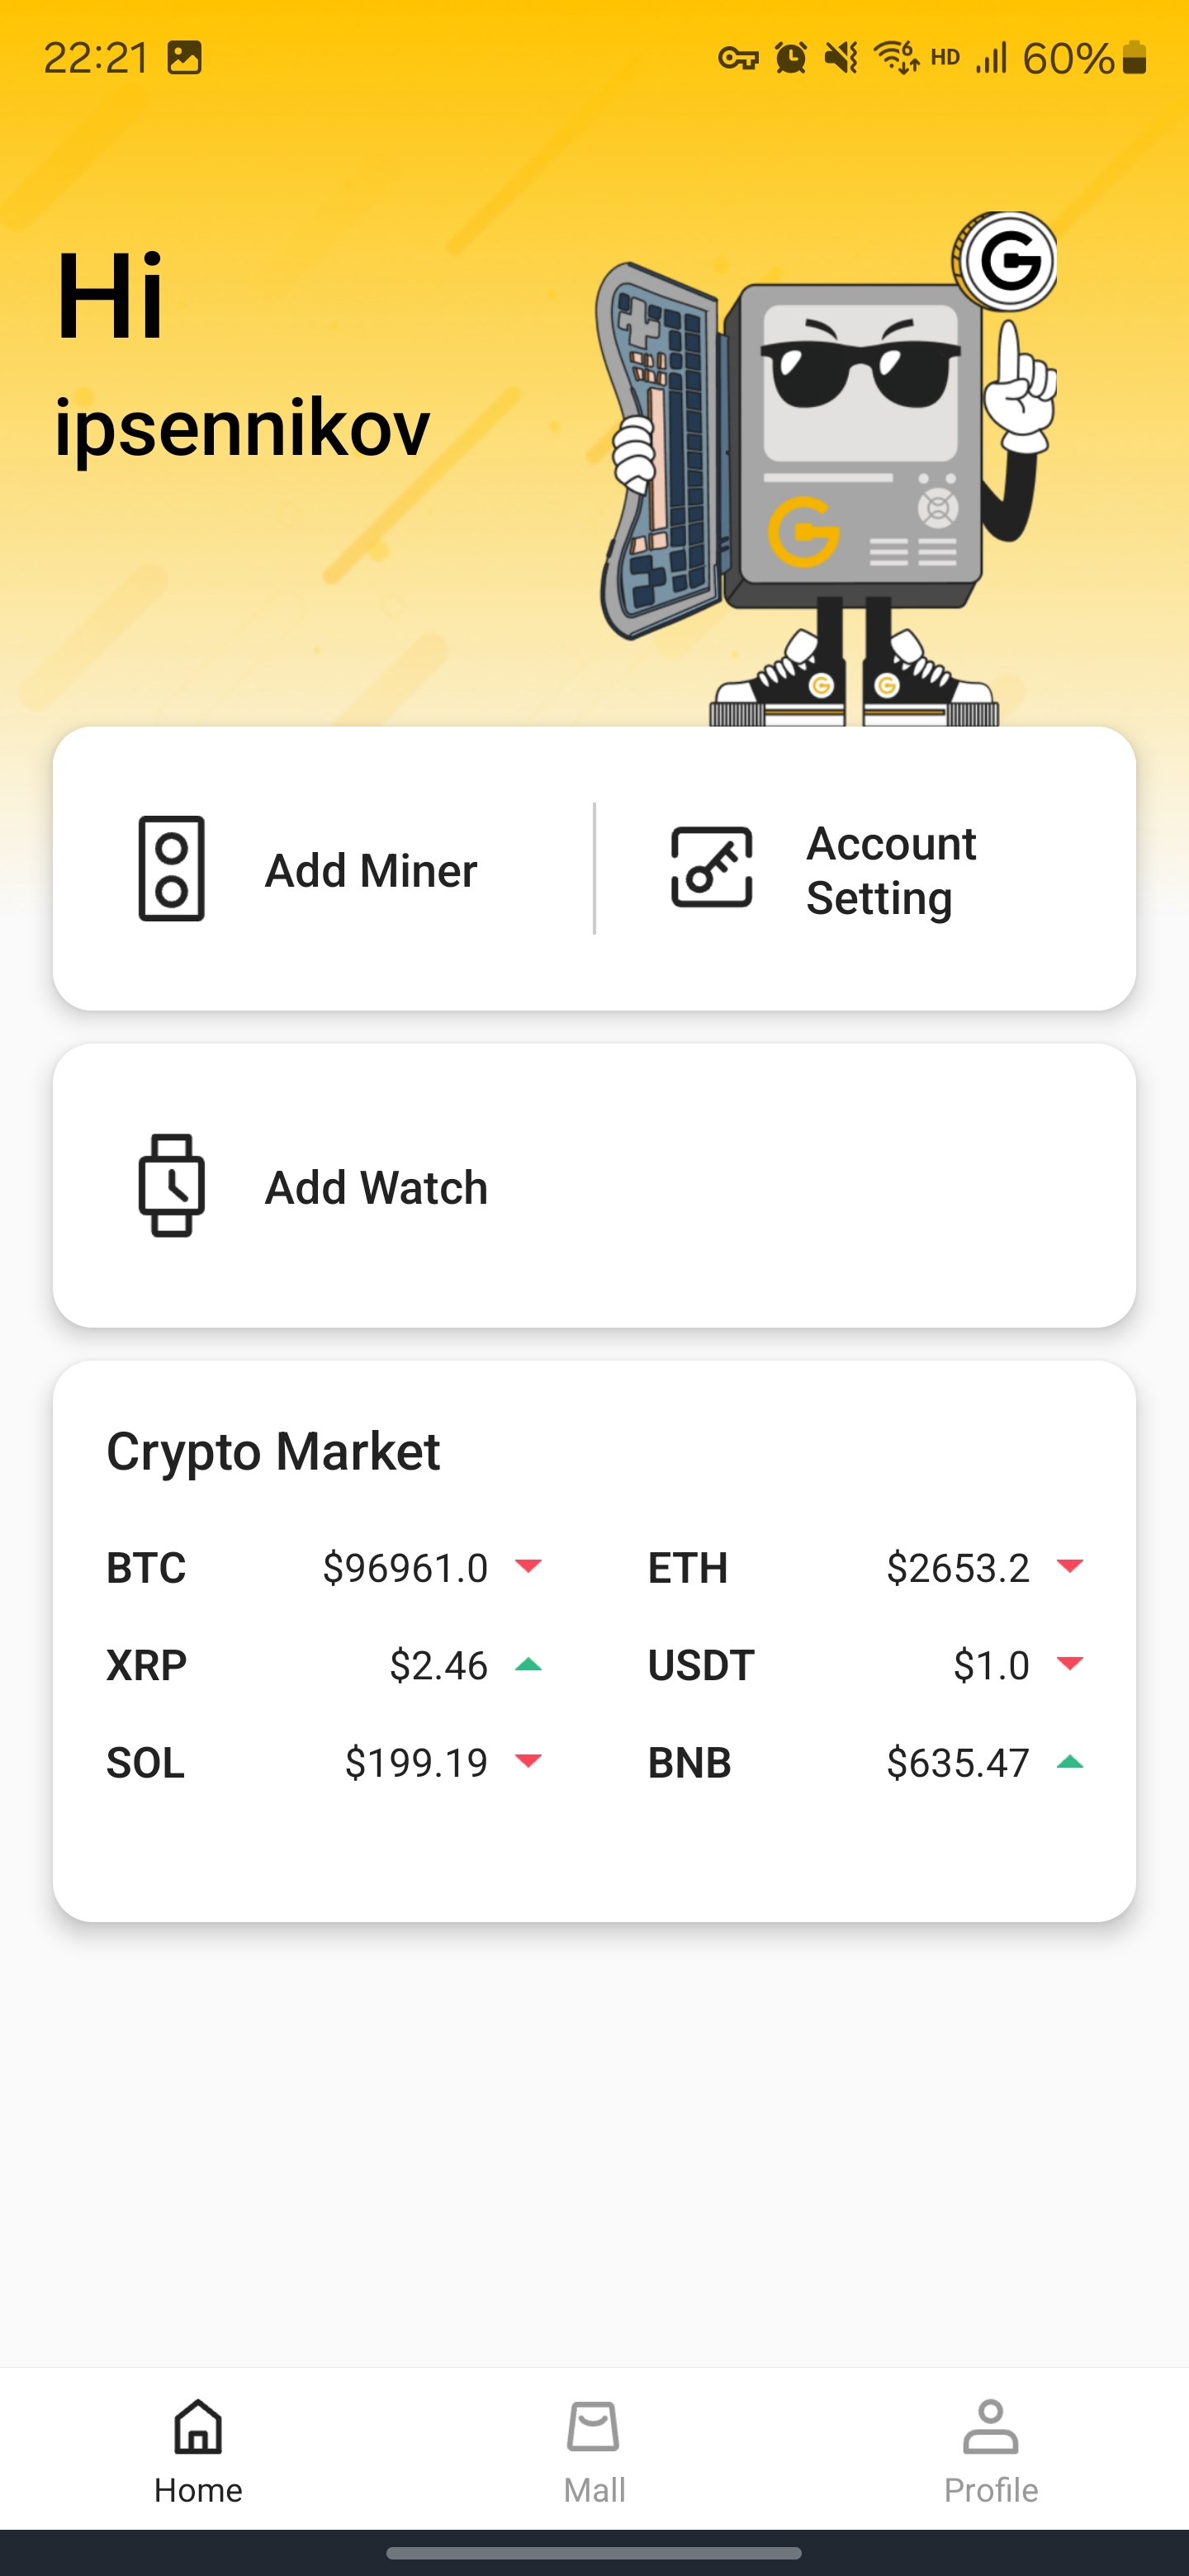1189x2576 pixels.
Task: Tap the SOL red down arrow
Action: pyautogui.click(x=528, y=1761)
